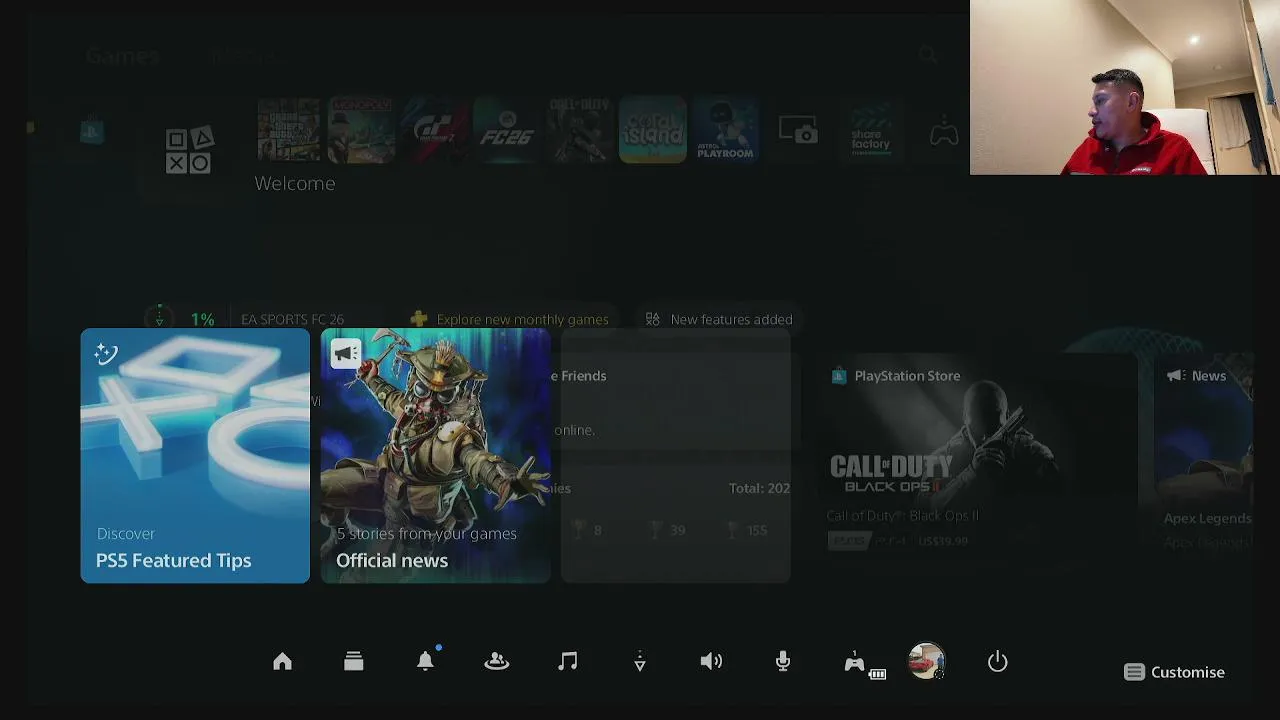Open Accessories controller battery icon
1280x720 pixels.
tap(864, 664)
